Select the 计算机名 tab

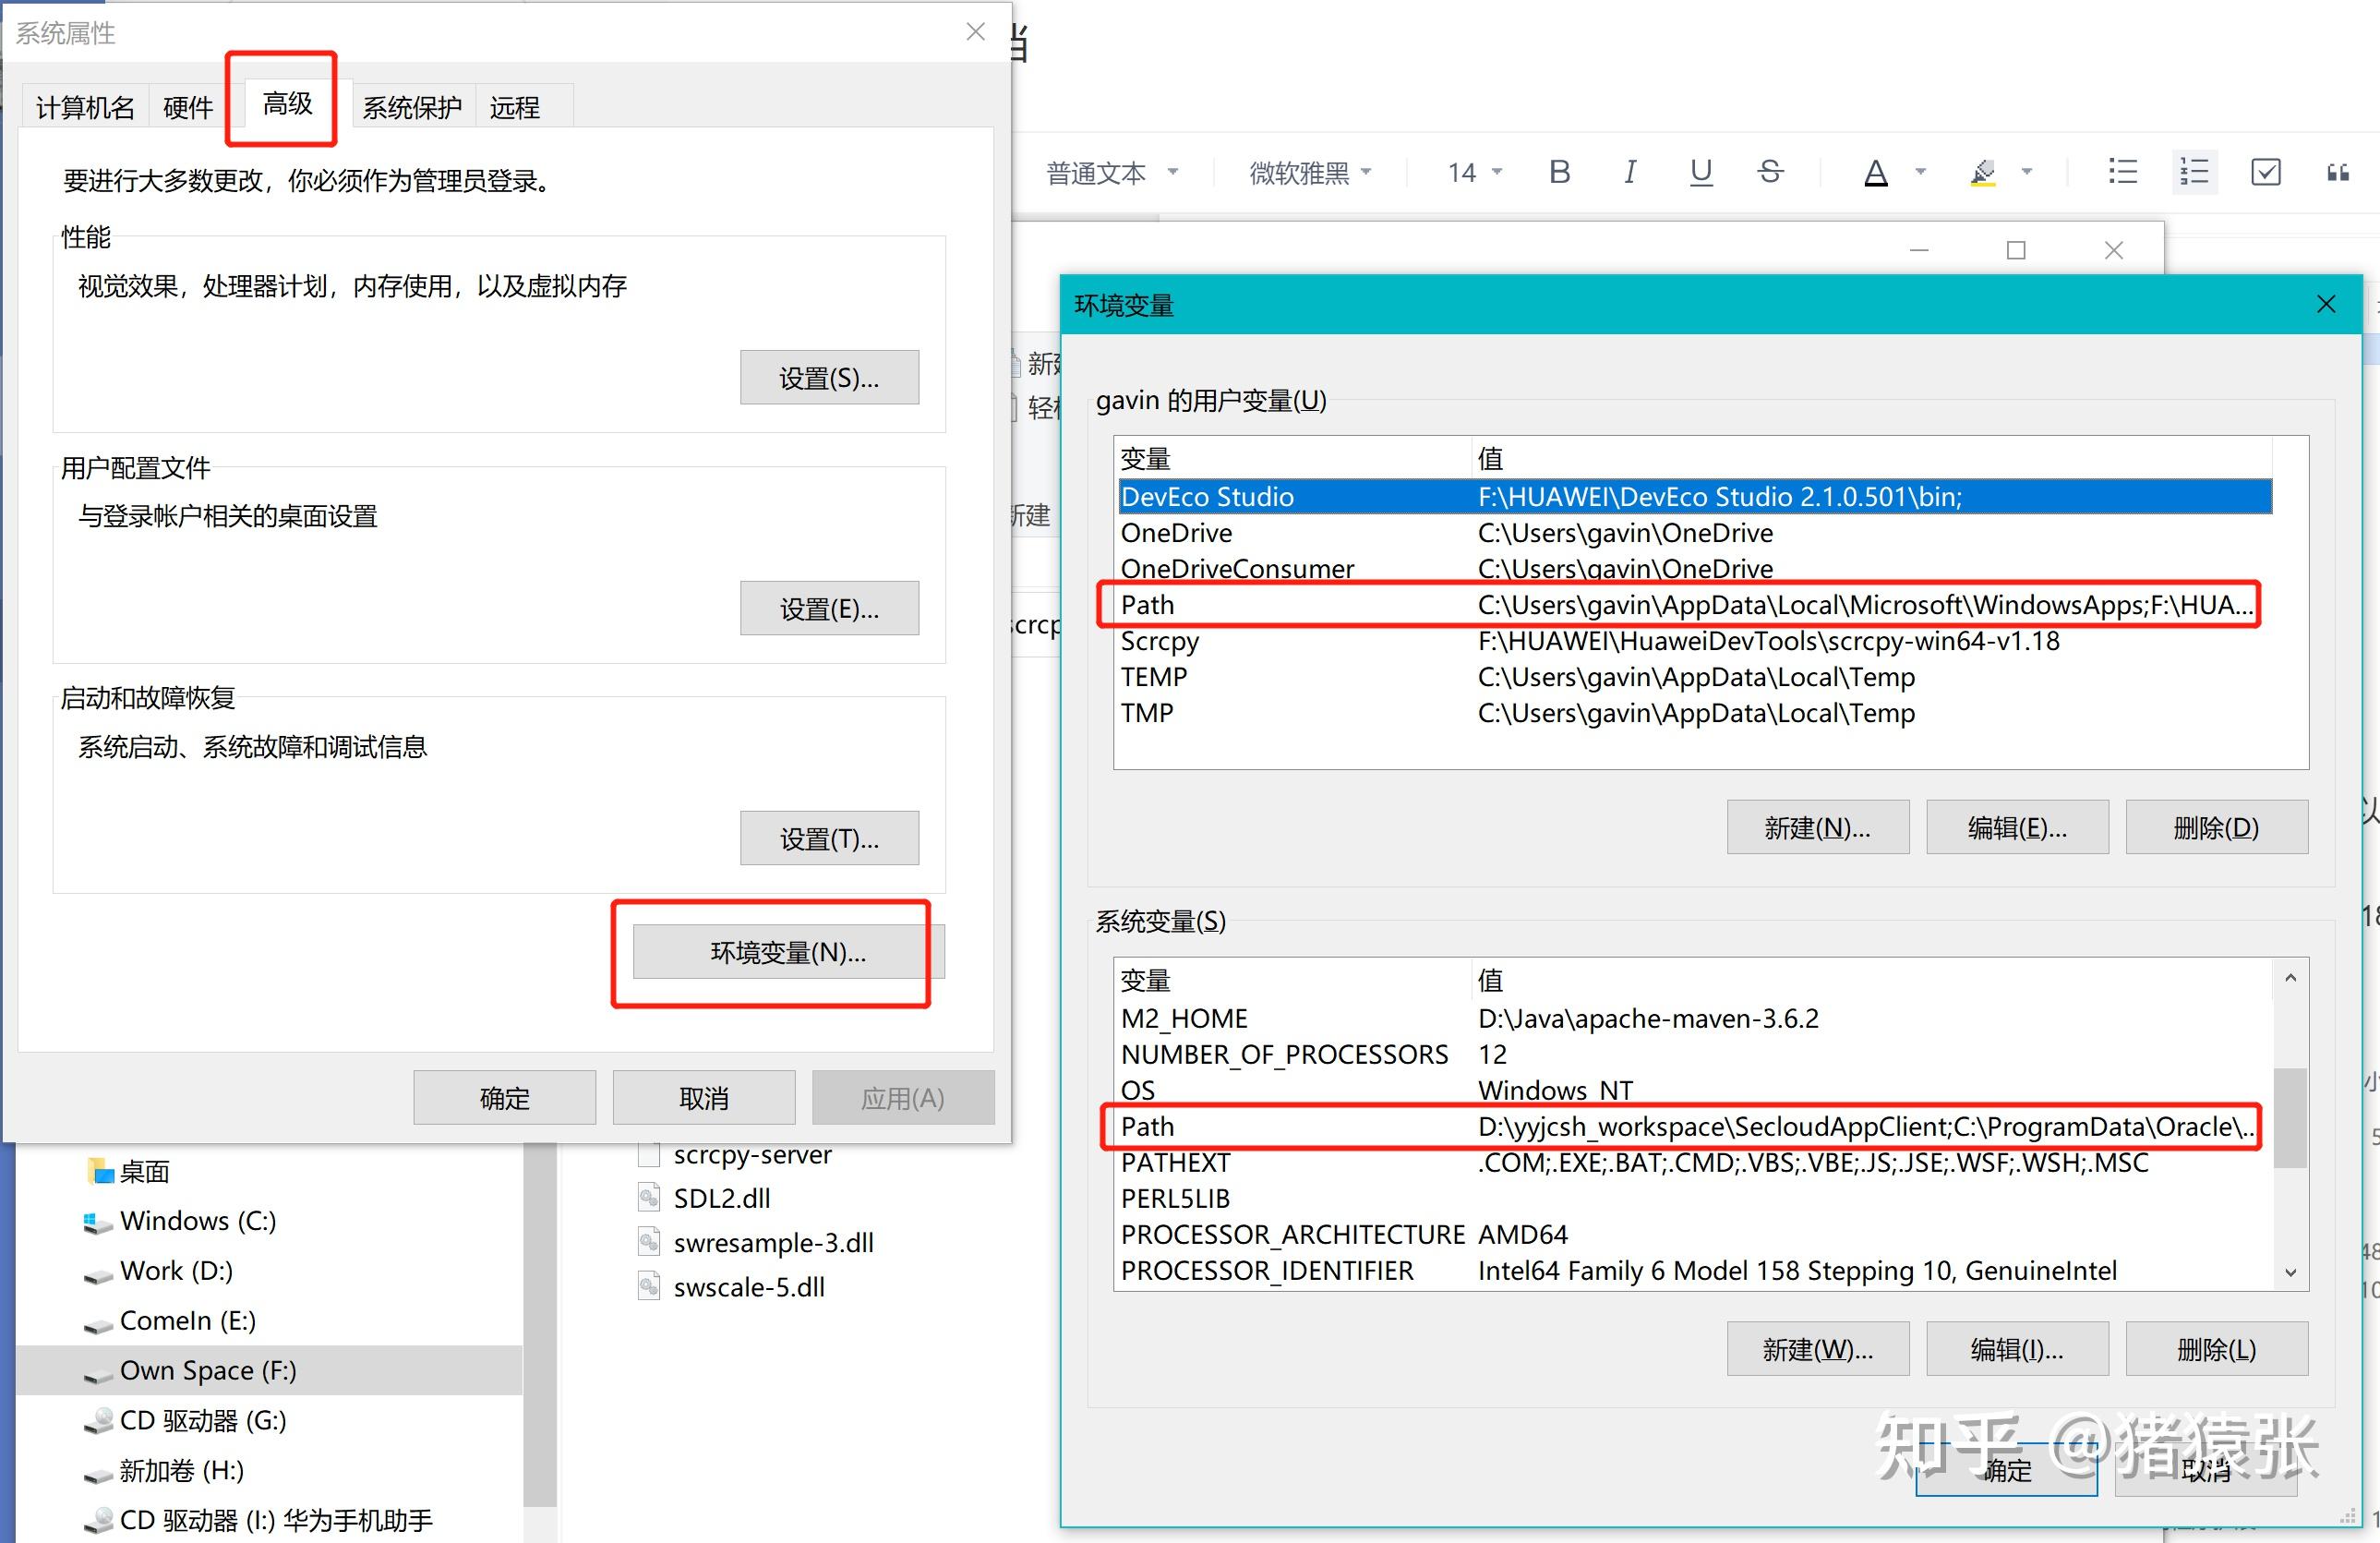click(84, 107)
